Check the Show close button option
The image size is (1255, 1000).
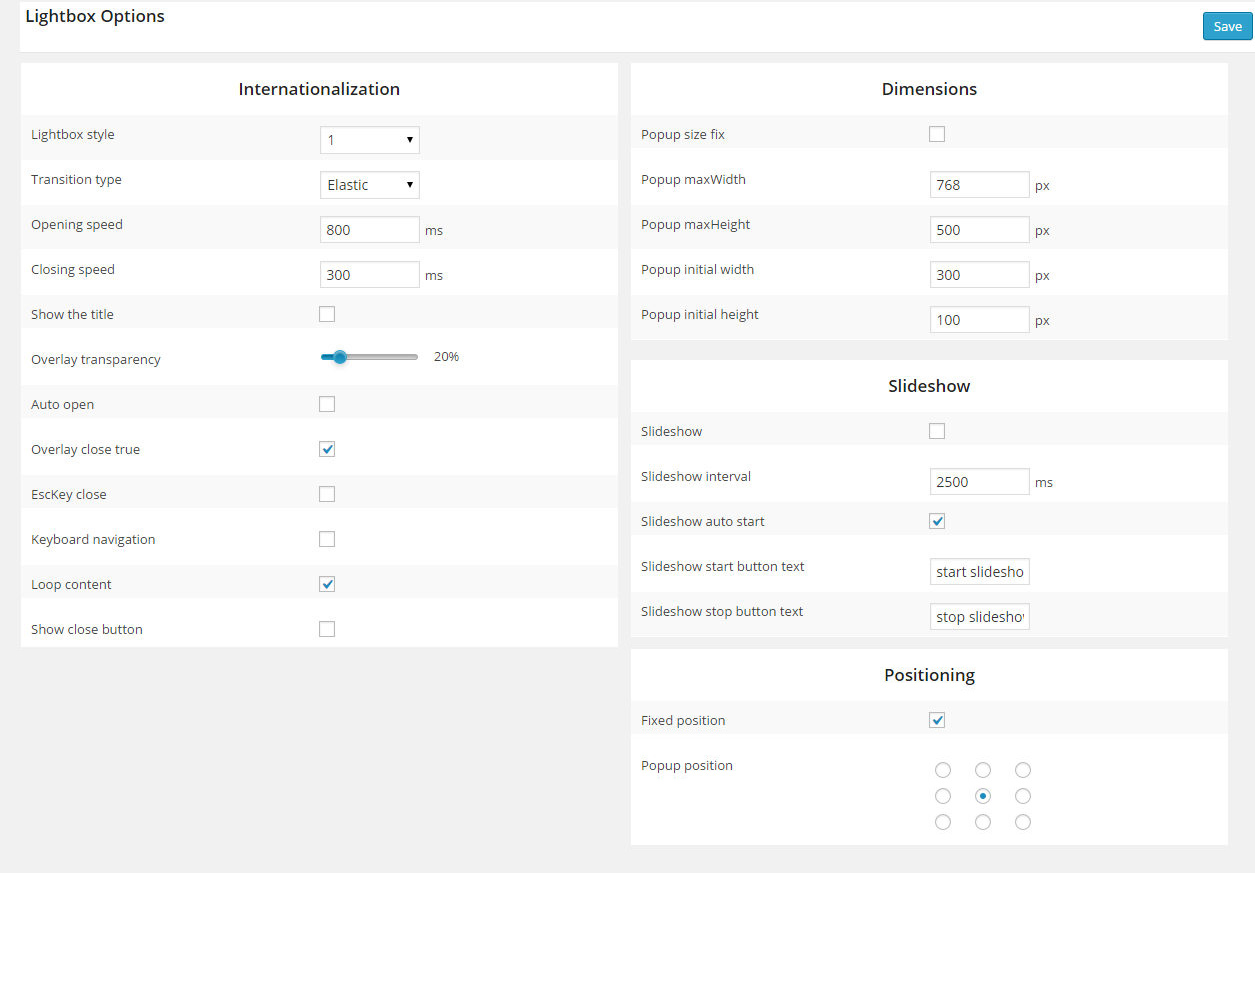pos(327,629)
